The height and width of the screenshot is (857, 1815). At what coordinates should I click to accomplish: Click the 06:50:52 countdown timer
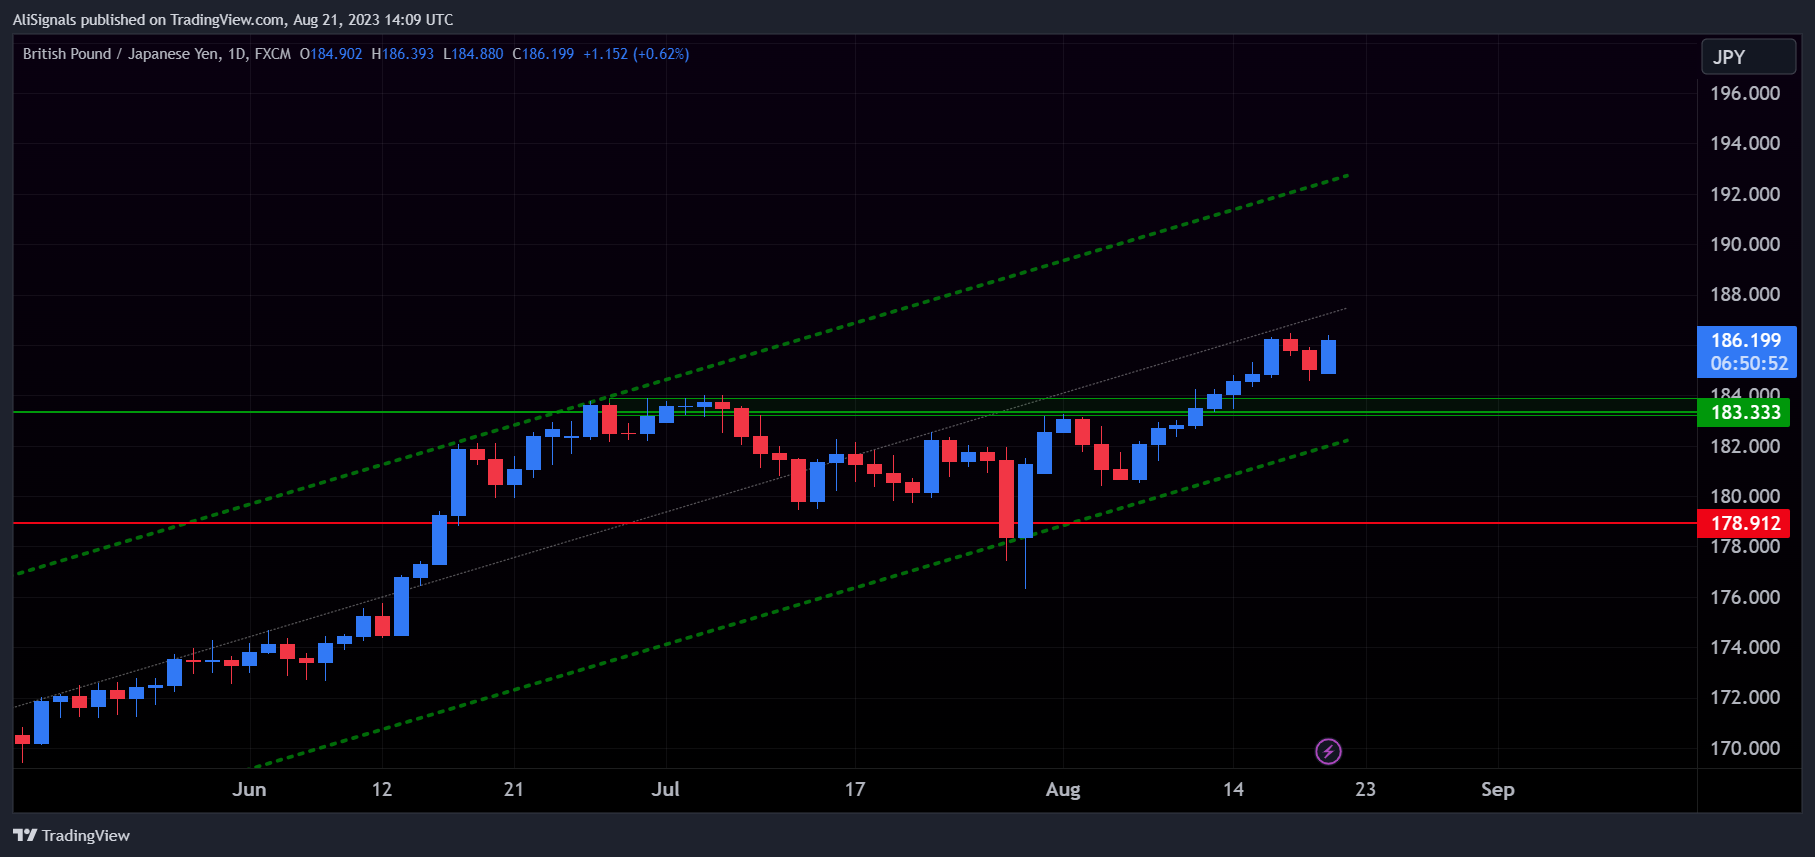pyautogui.click(x=1749, y=364)
